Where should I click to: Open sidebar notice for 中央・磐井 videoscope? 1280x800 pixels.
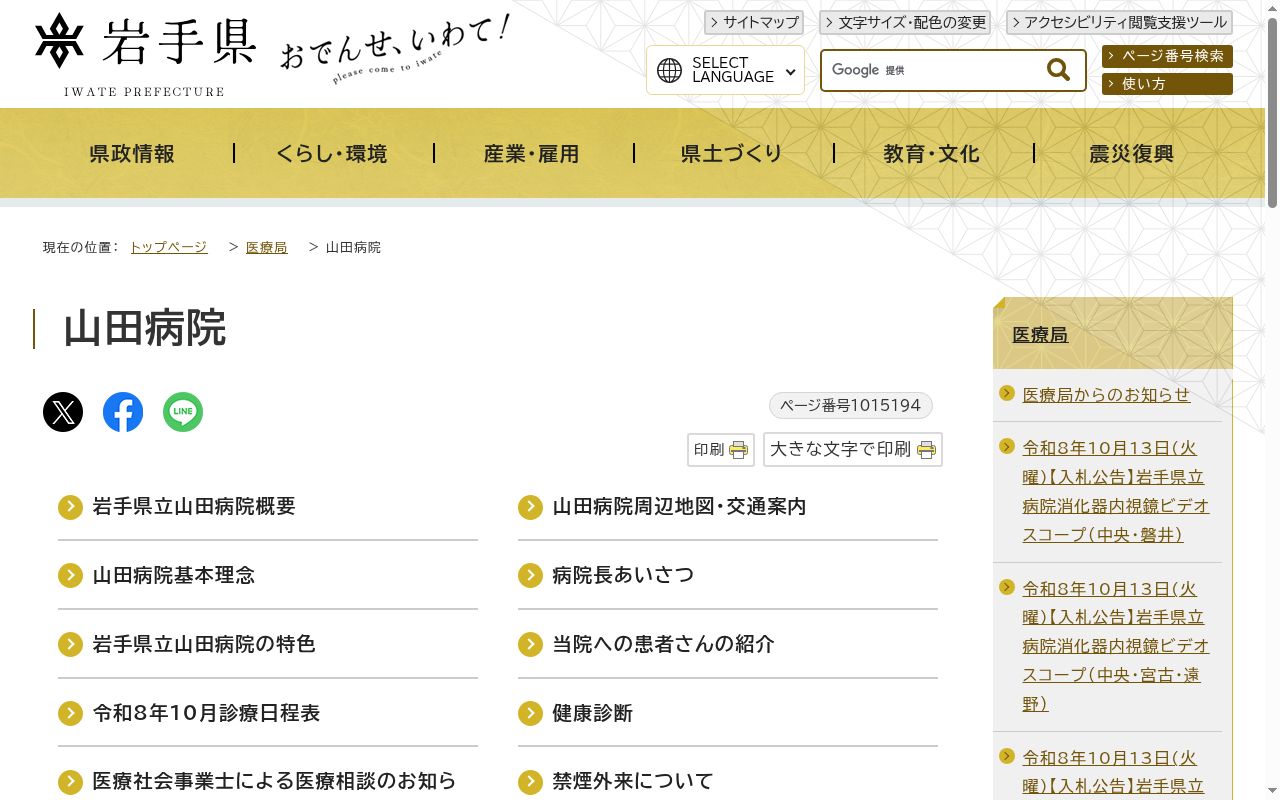tap(1116, 491)
